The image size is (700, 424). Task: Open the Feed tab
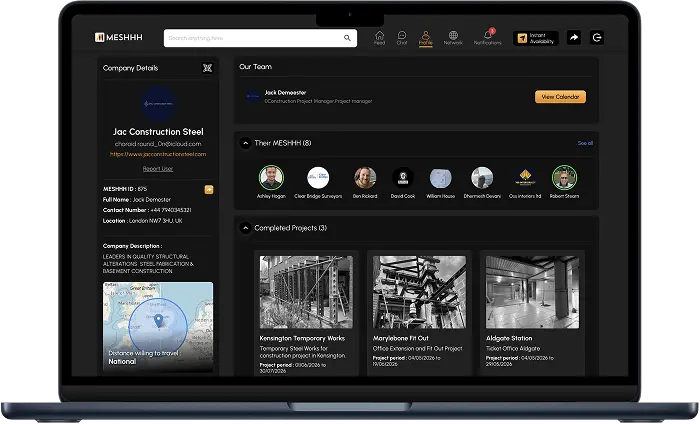tap(379, 38)
